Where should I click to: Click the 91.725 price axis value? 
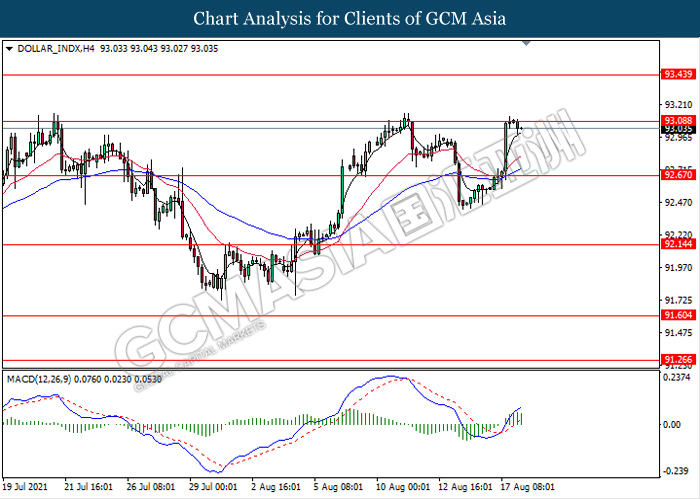click(678, 300)
